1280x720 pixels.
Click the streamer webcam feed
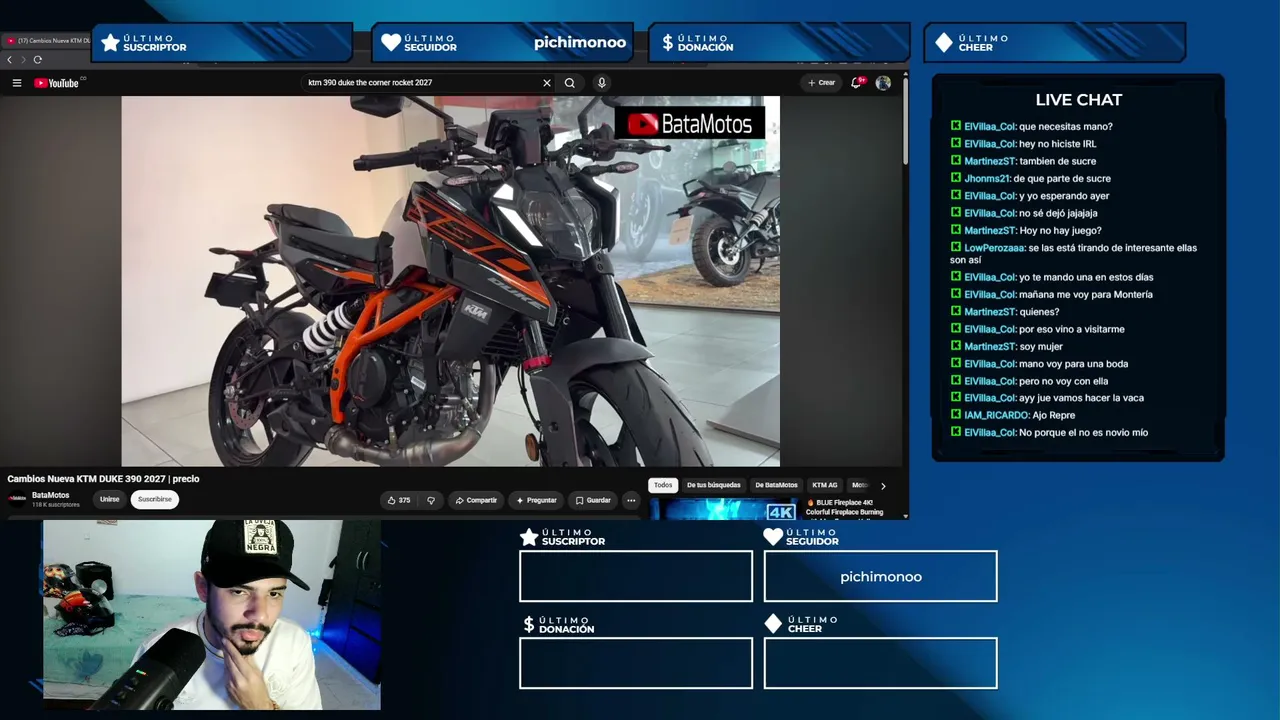click(212, 615)
